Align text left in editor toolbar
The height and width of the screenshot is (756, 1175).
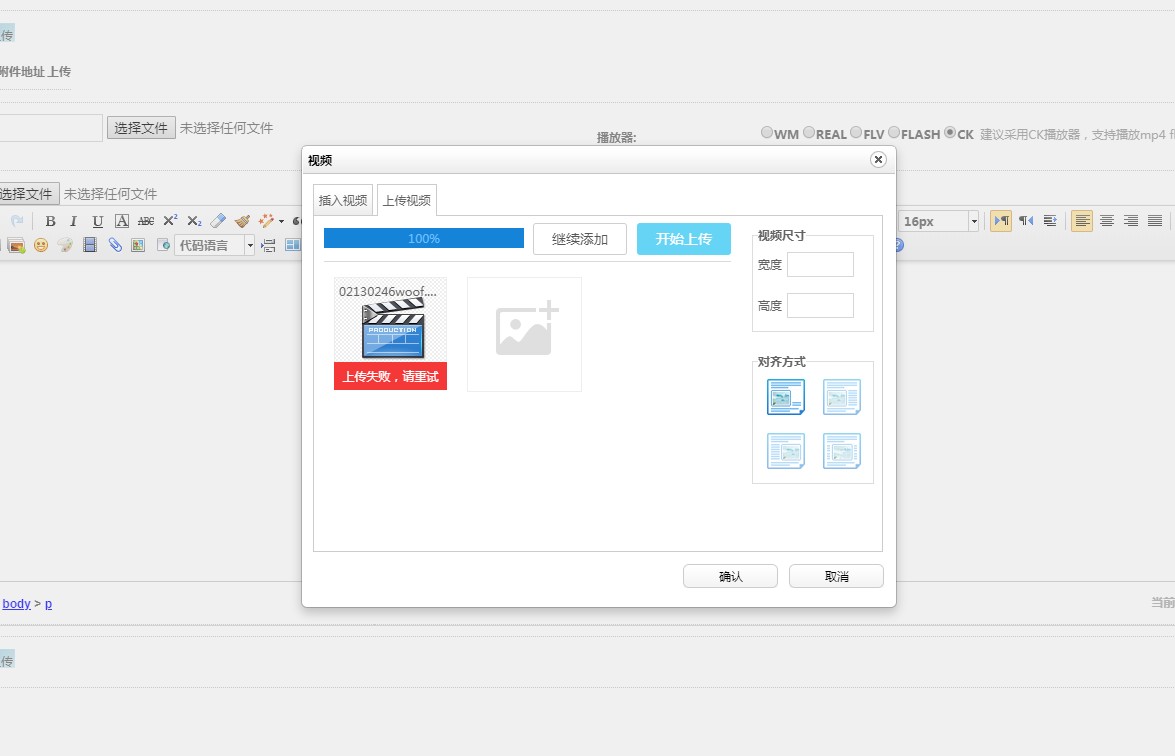1082,221
